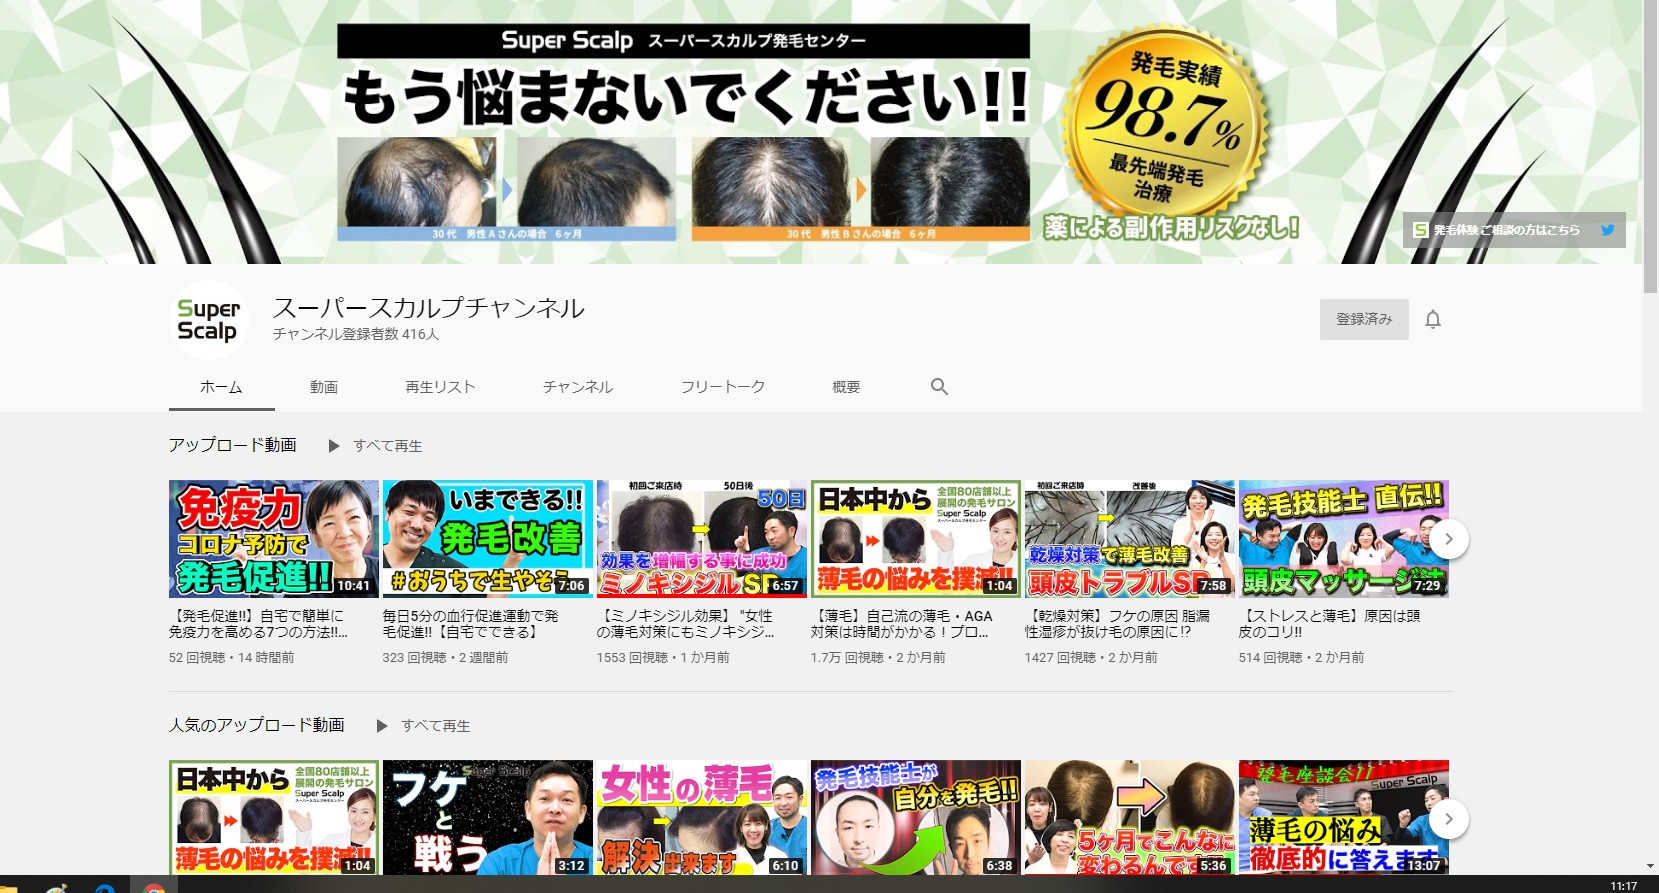Click the 1427 回視聴・2 か月前 text
The width and height of the screenshot is (1659, 893).
click(1091, 658)
